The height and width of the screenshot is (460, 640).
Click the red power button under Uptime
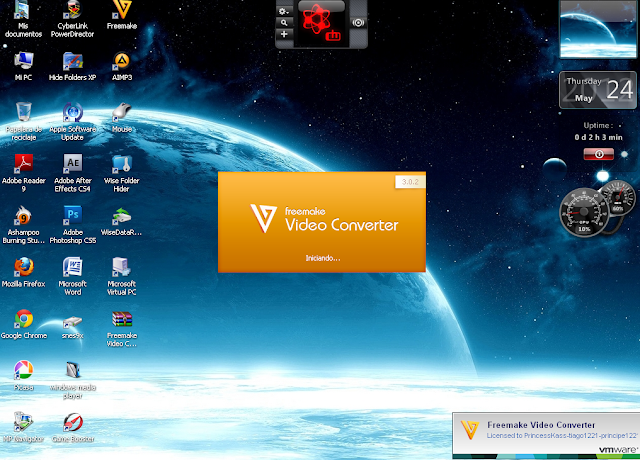click(x=598, y=154)
